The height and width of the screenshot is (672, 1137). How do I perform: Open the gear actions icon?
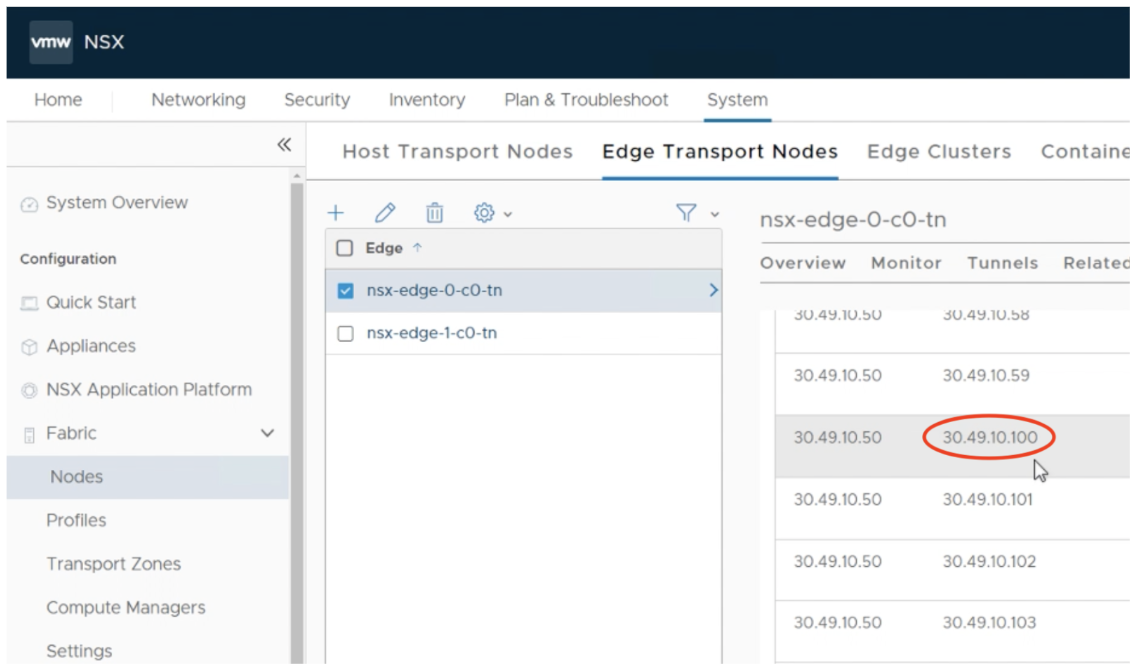point(484,213)
